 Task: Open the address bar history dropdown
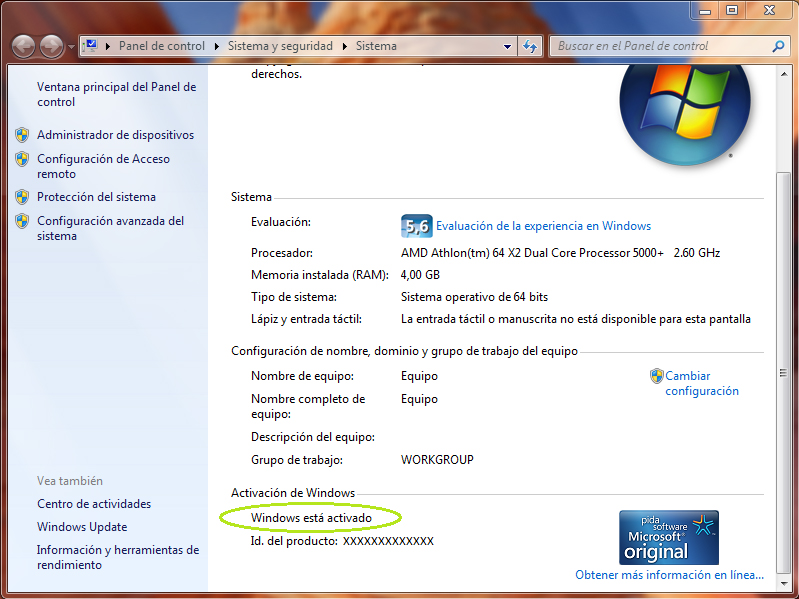tap(507, 46)
